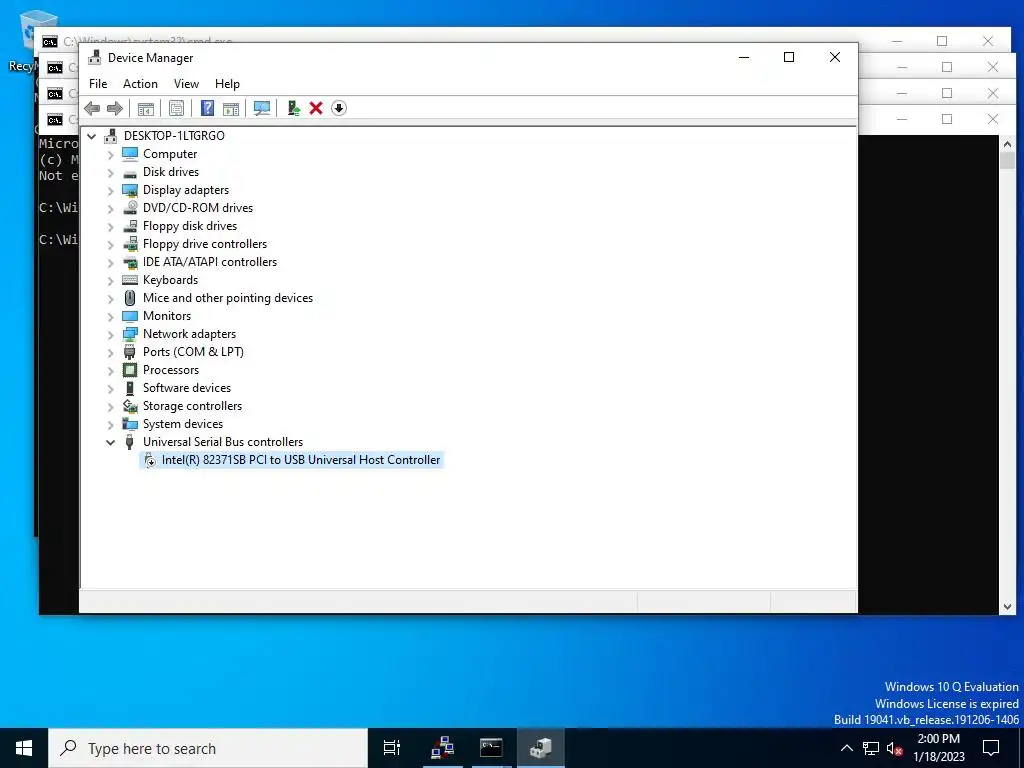Screen dimensions: 1024x768
Task: Click the Disk drives category icon
Action: click(x=130, y=172)
